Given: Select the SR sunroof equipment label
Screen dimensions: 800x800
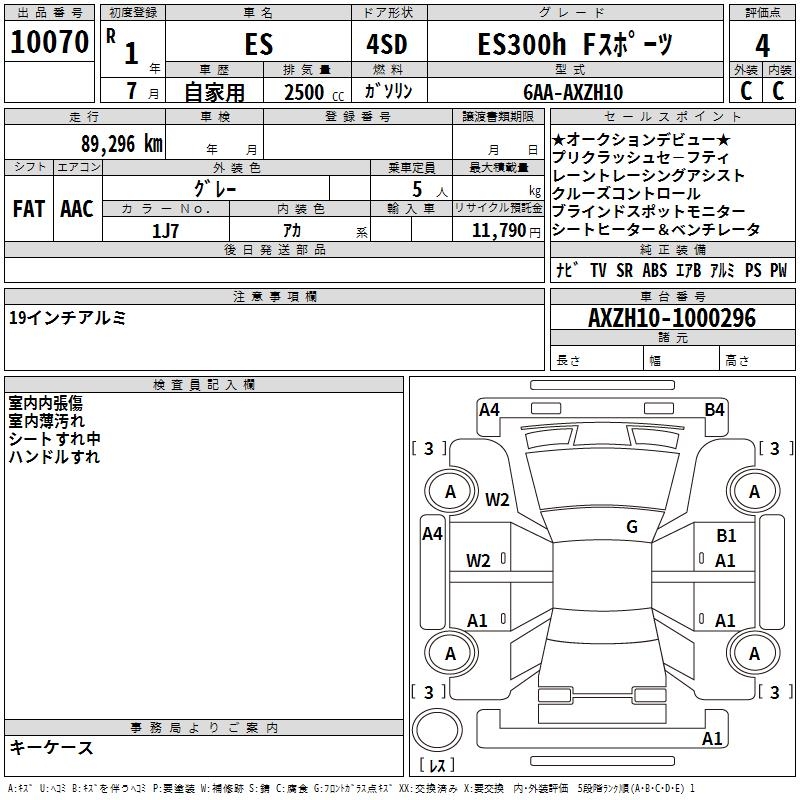Looking at the screenshot, I should tap(624, 270).
